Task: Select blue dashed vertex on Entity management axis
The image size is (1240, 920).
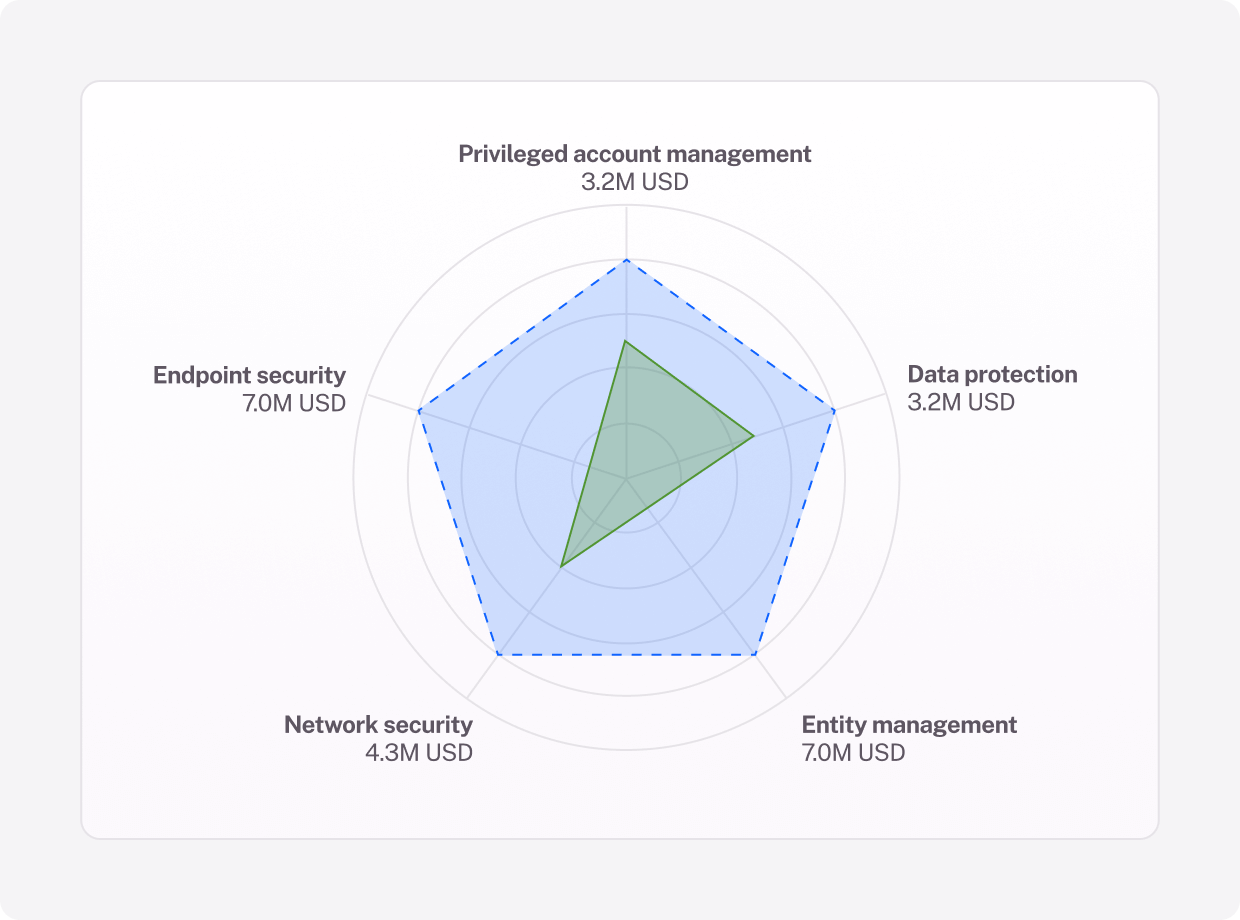Action: click(x=755, y=655)
